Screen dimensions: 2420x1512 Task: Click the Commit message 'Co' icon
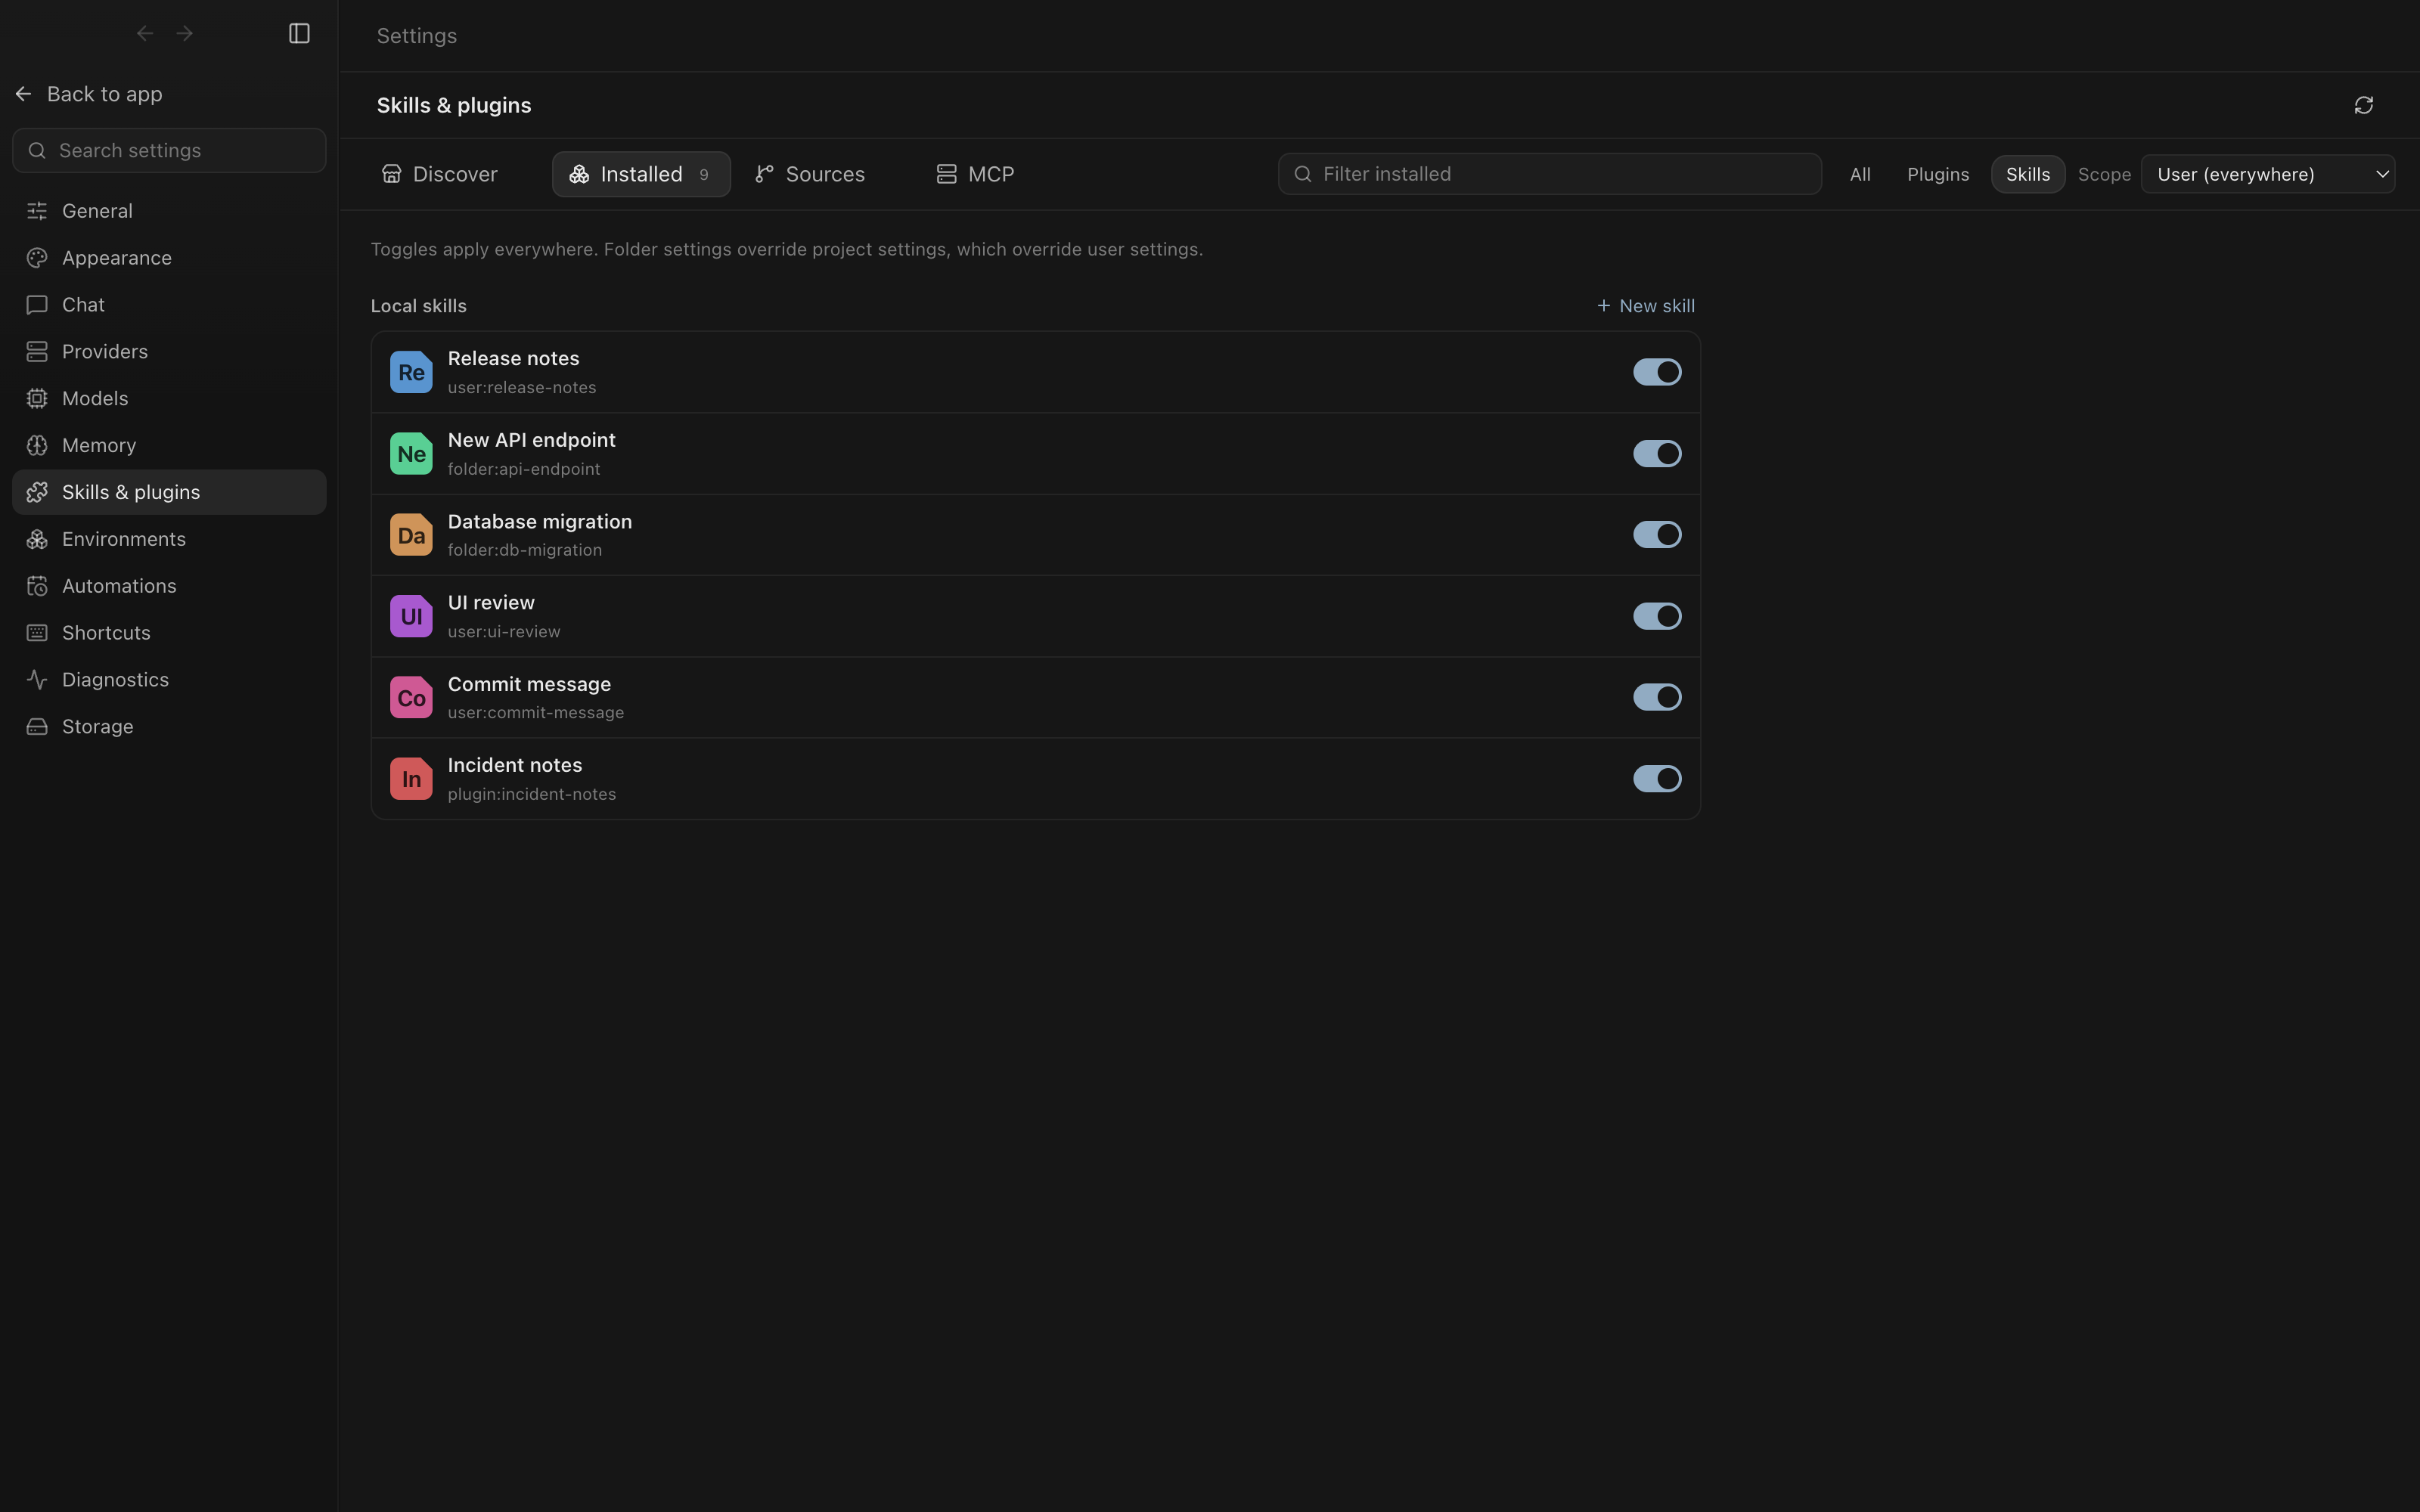tap(411, 698)
